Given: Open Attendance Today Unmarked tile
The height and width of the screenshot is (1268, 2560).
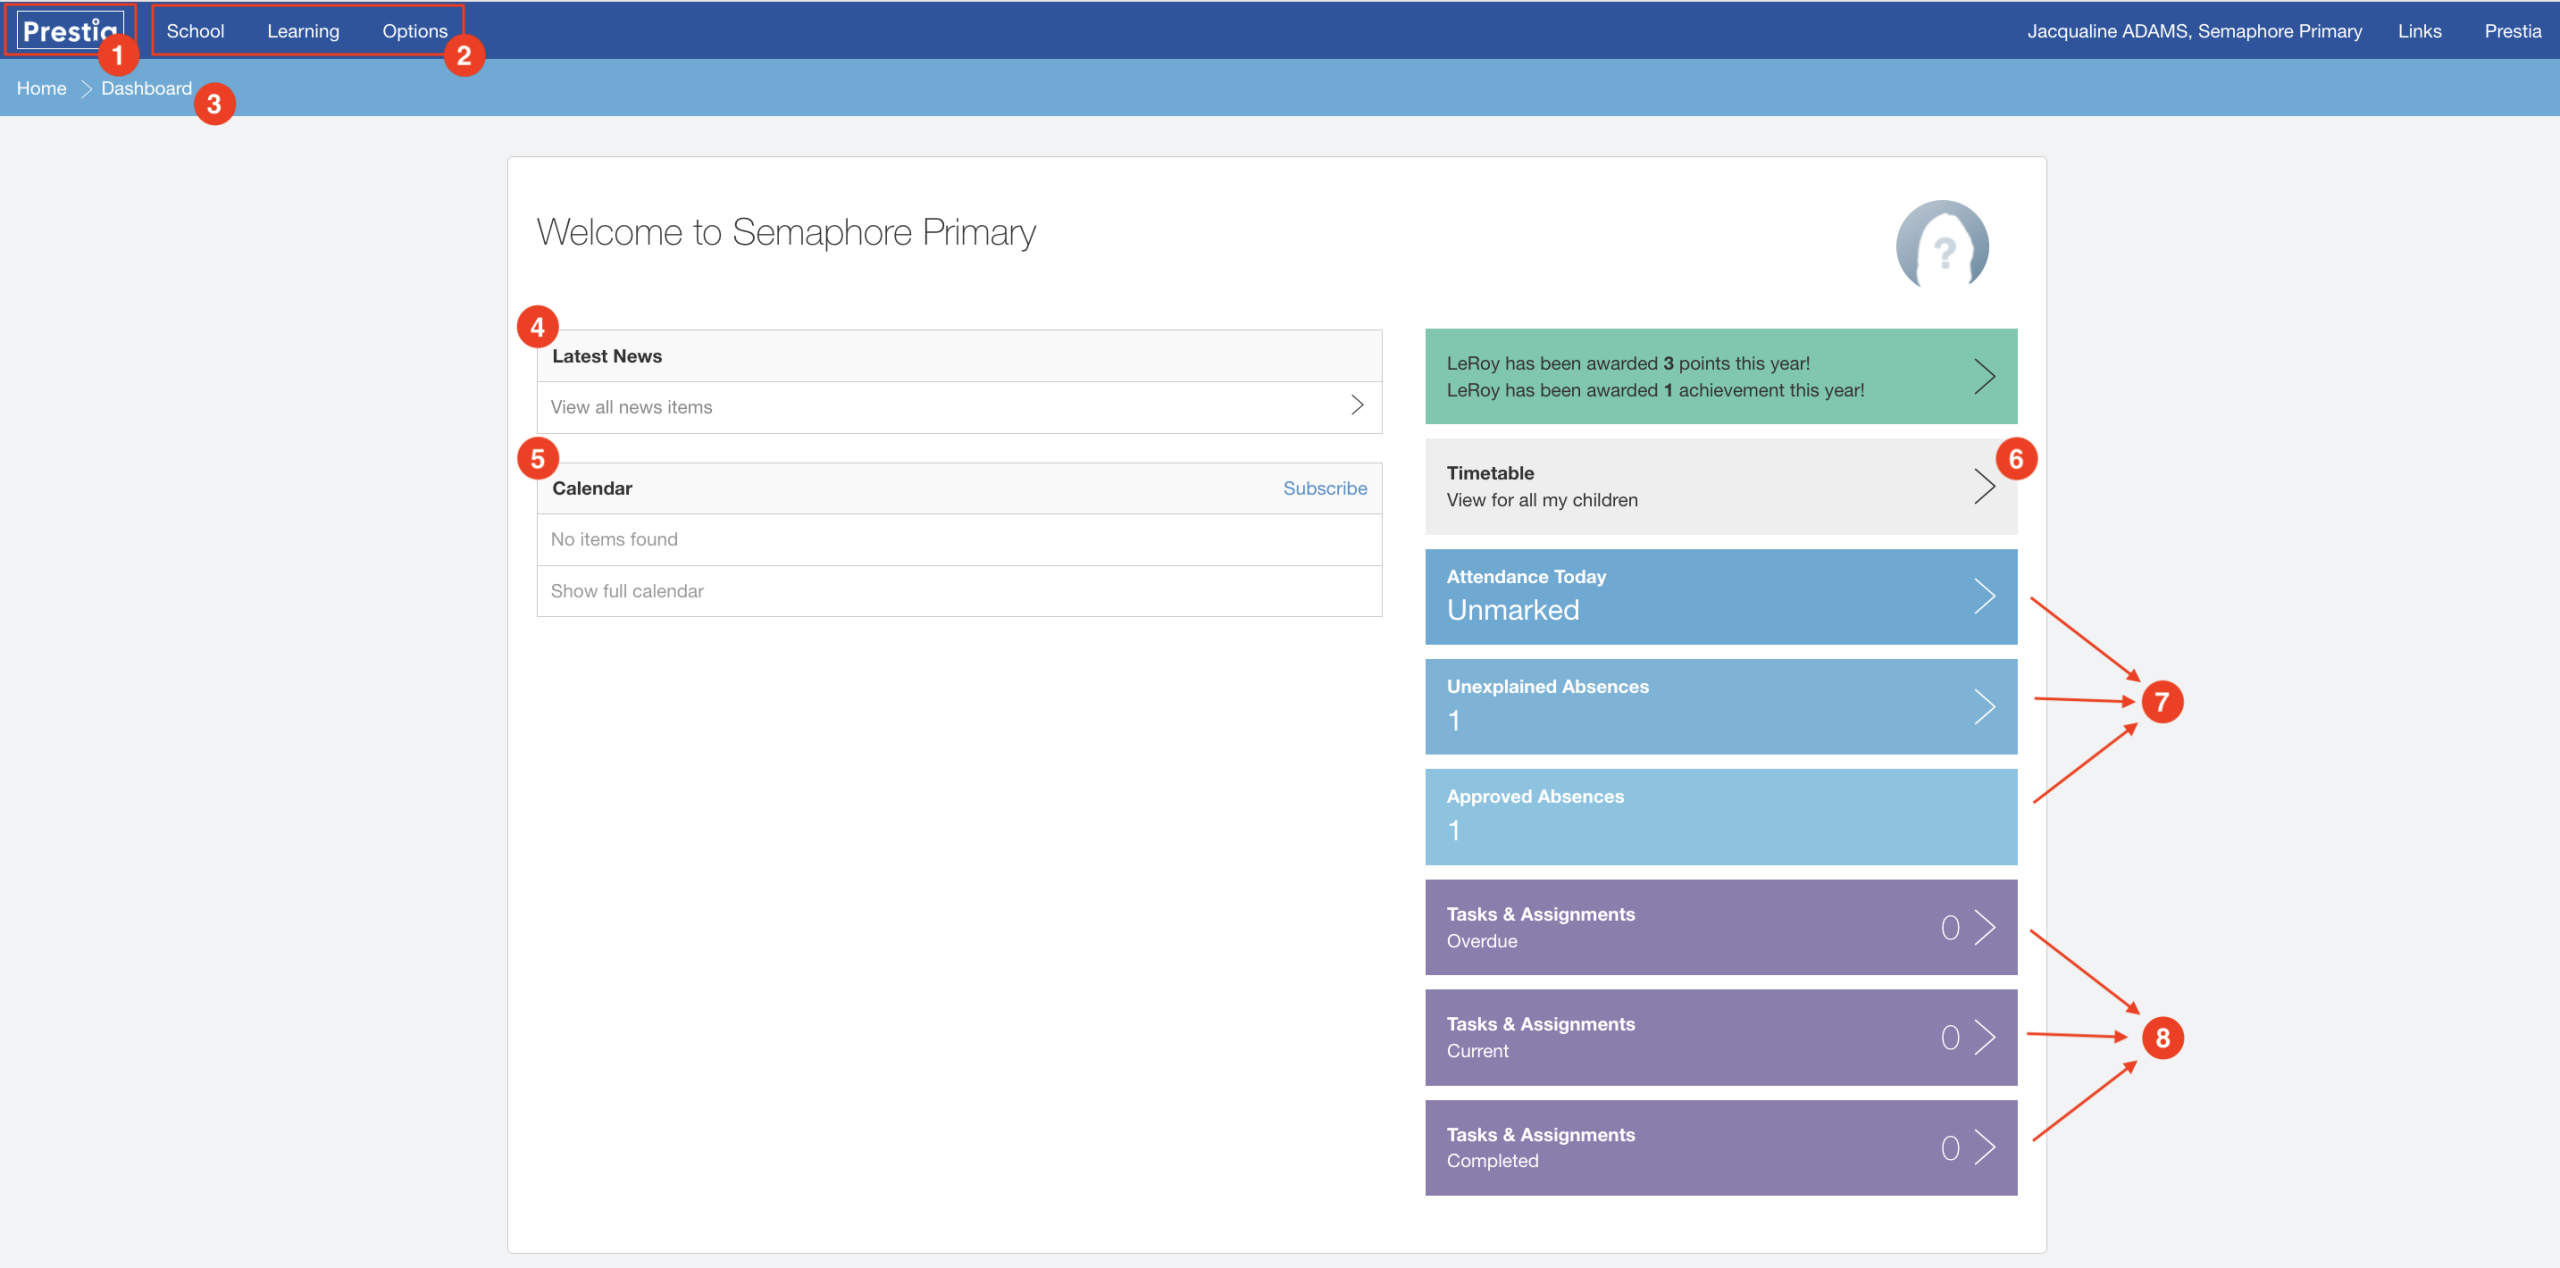Looking at the screenshot, I should coord(1720,596).
